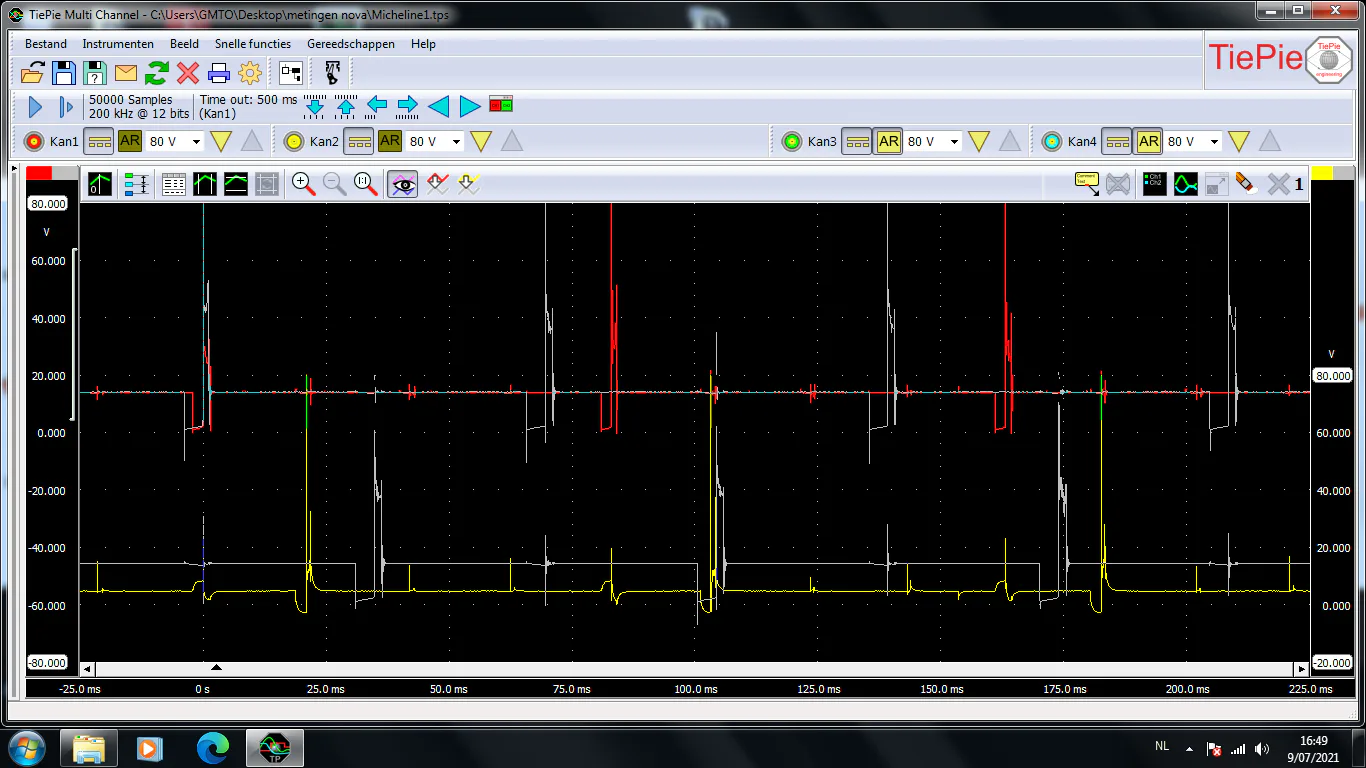Start continuous measurement with the play button
Viewport: 1366px width, 768px height.
36,106
